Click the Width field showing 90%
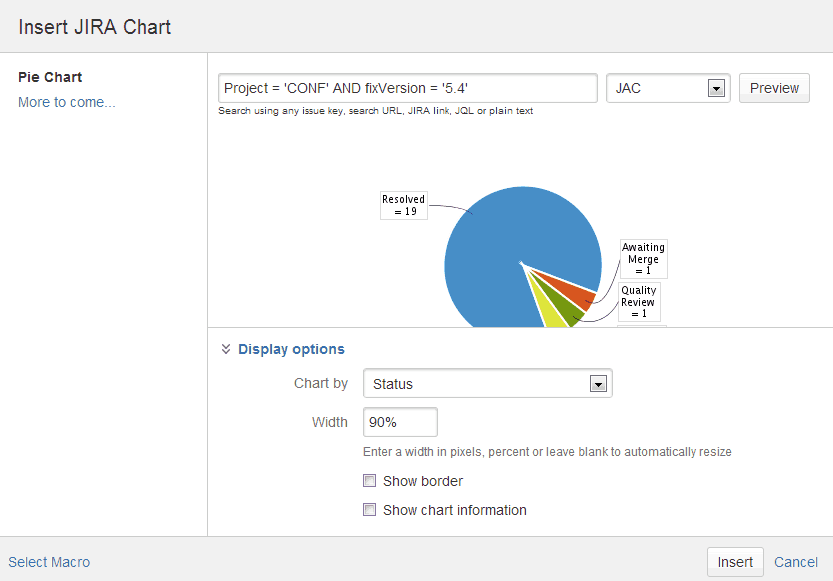The width and height of the screenshot is (833, 581). tap(399, 422)
